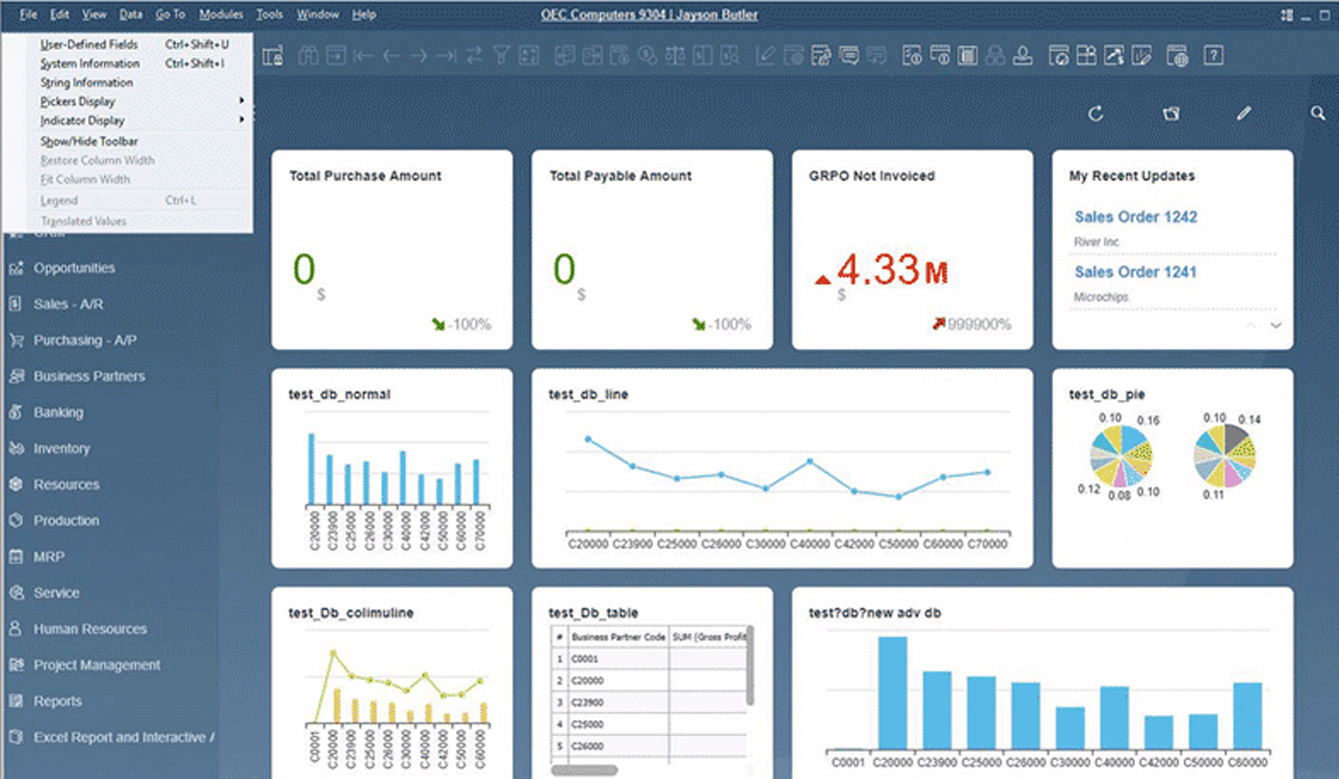This screenshot has height=779, width=1339.
Task: Click the pencil edit dashboard icon
Action: click(x=1243, y=114)
